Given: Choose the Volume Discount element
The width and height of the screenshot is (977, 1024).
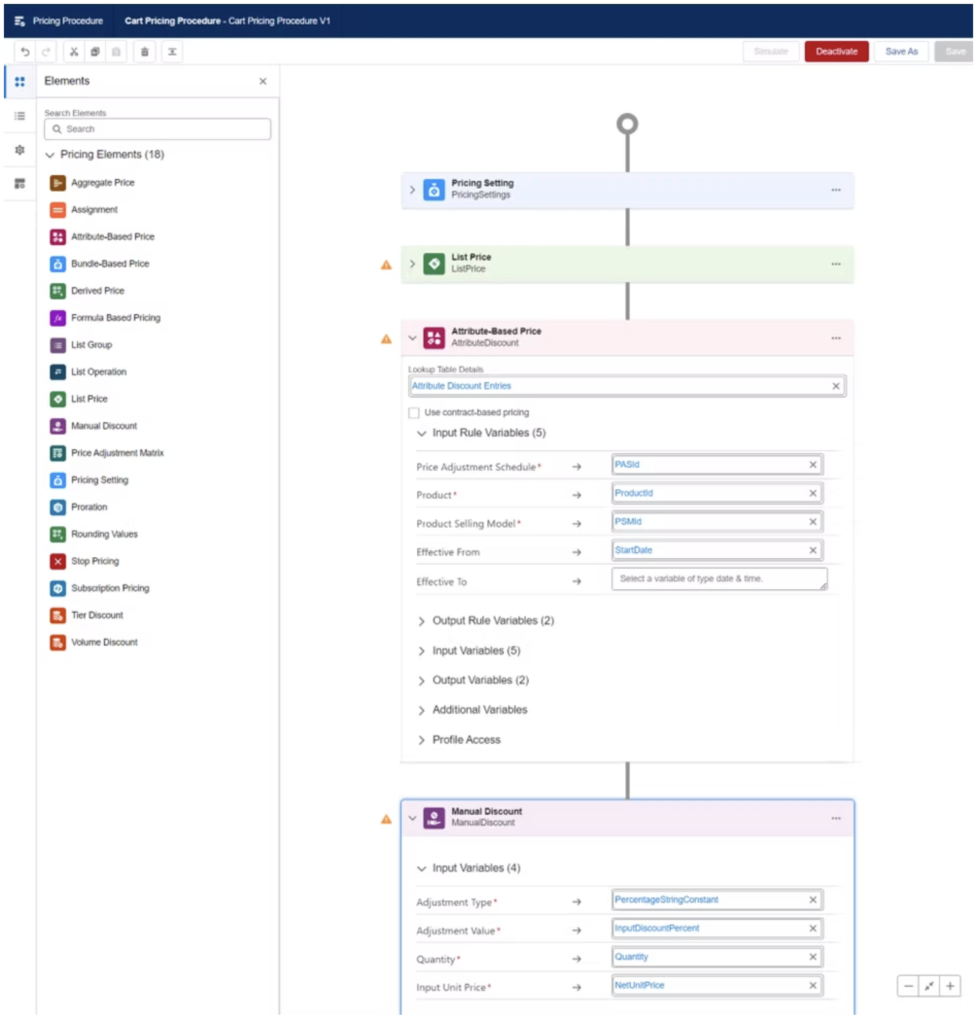Looking at the screenshot, I should pyautogui.click(x=104, y=643).
